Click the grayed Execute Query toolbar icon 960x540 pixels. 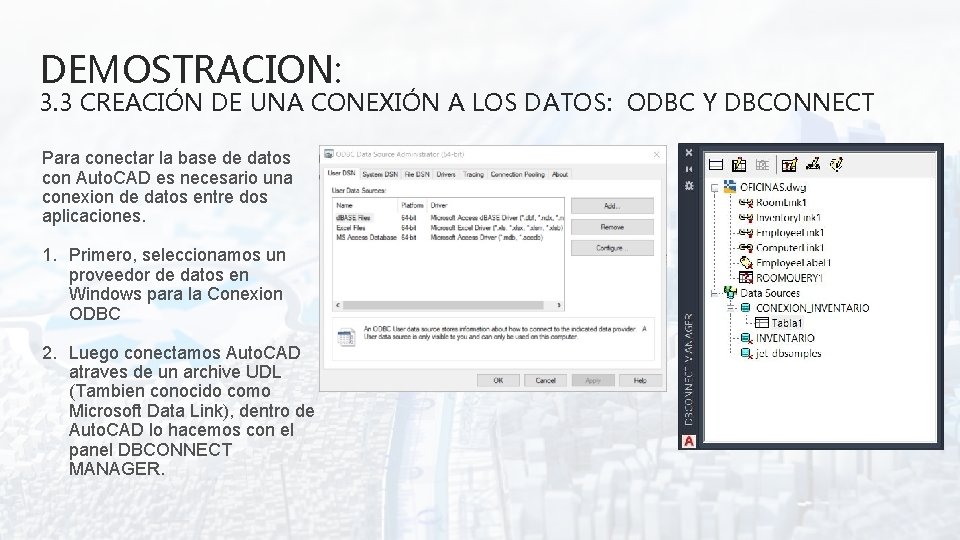762,164
